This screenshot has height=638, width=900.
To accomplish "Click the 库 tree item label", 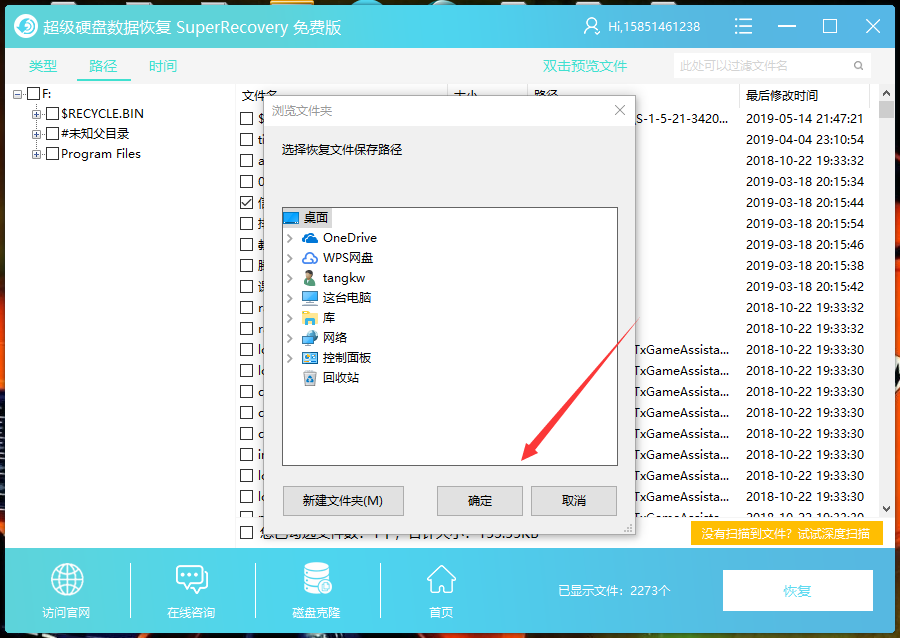I will 329,318.
